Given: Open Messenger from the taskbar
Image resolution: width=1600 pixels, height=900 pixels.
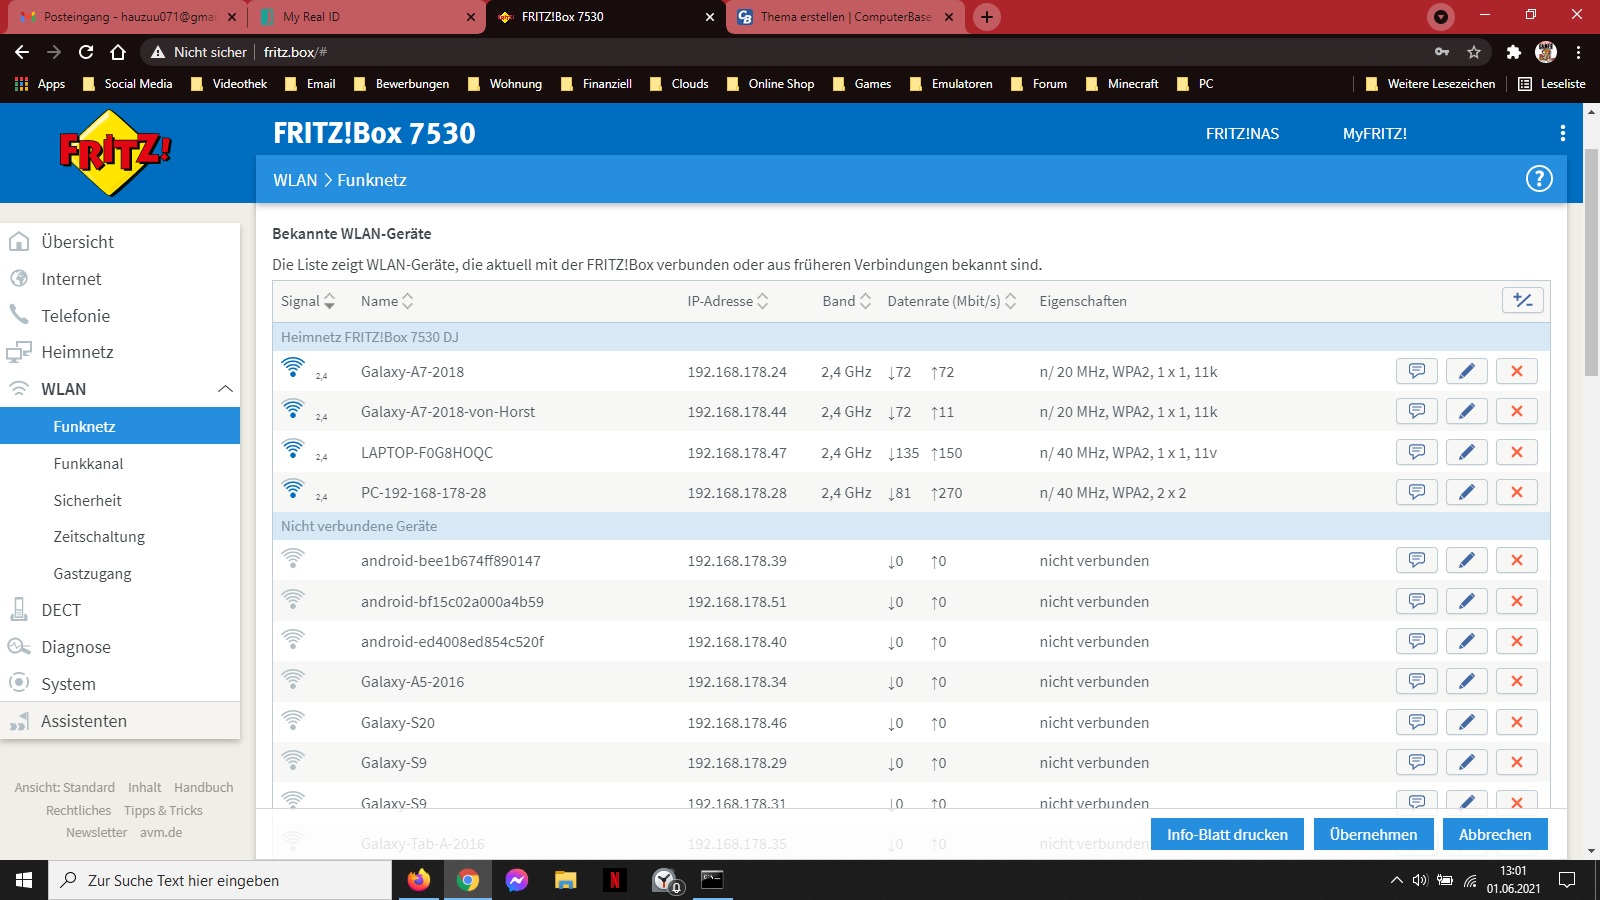Looking at the screenshot, I should [517, 880].
